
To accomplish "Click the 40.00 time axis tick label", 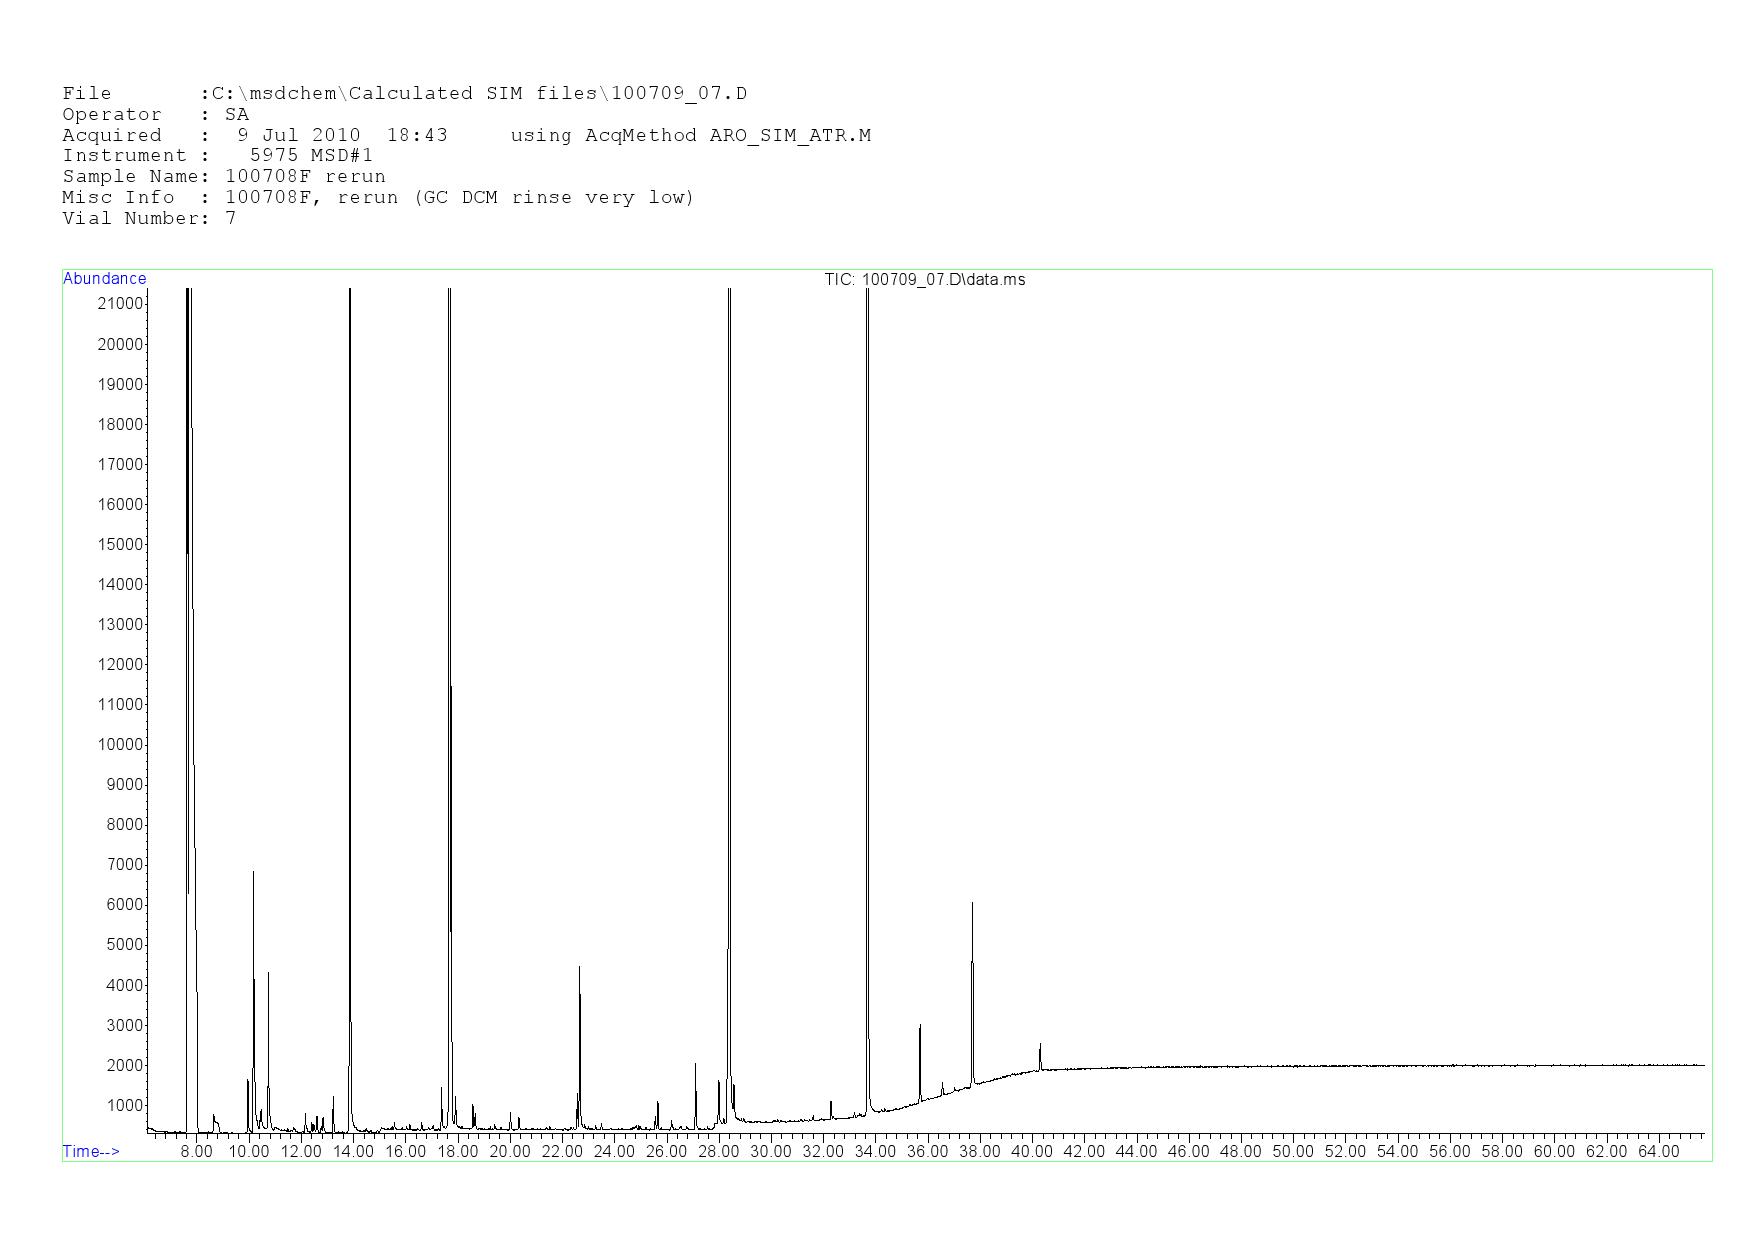I will click(x=1031, y=1151).
